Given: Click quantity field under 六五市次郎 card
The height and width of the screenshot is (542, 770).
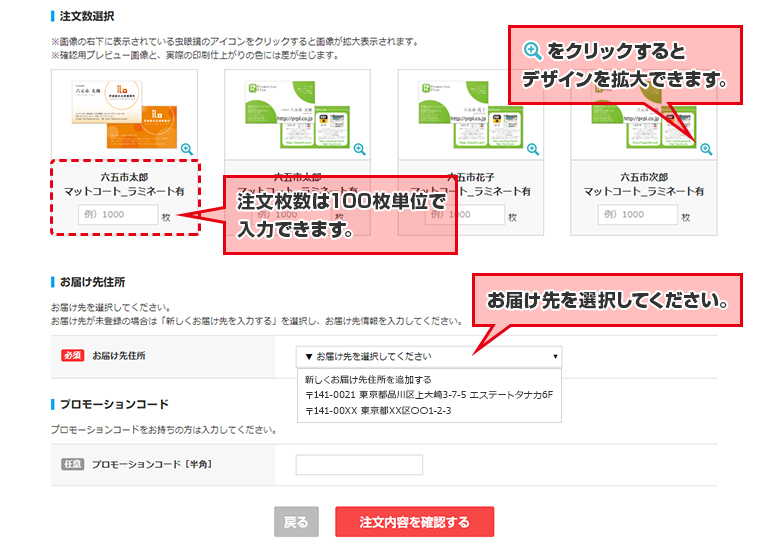Looking at the screenshot, I should coord(637,215).
